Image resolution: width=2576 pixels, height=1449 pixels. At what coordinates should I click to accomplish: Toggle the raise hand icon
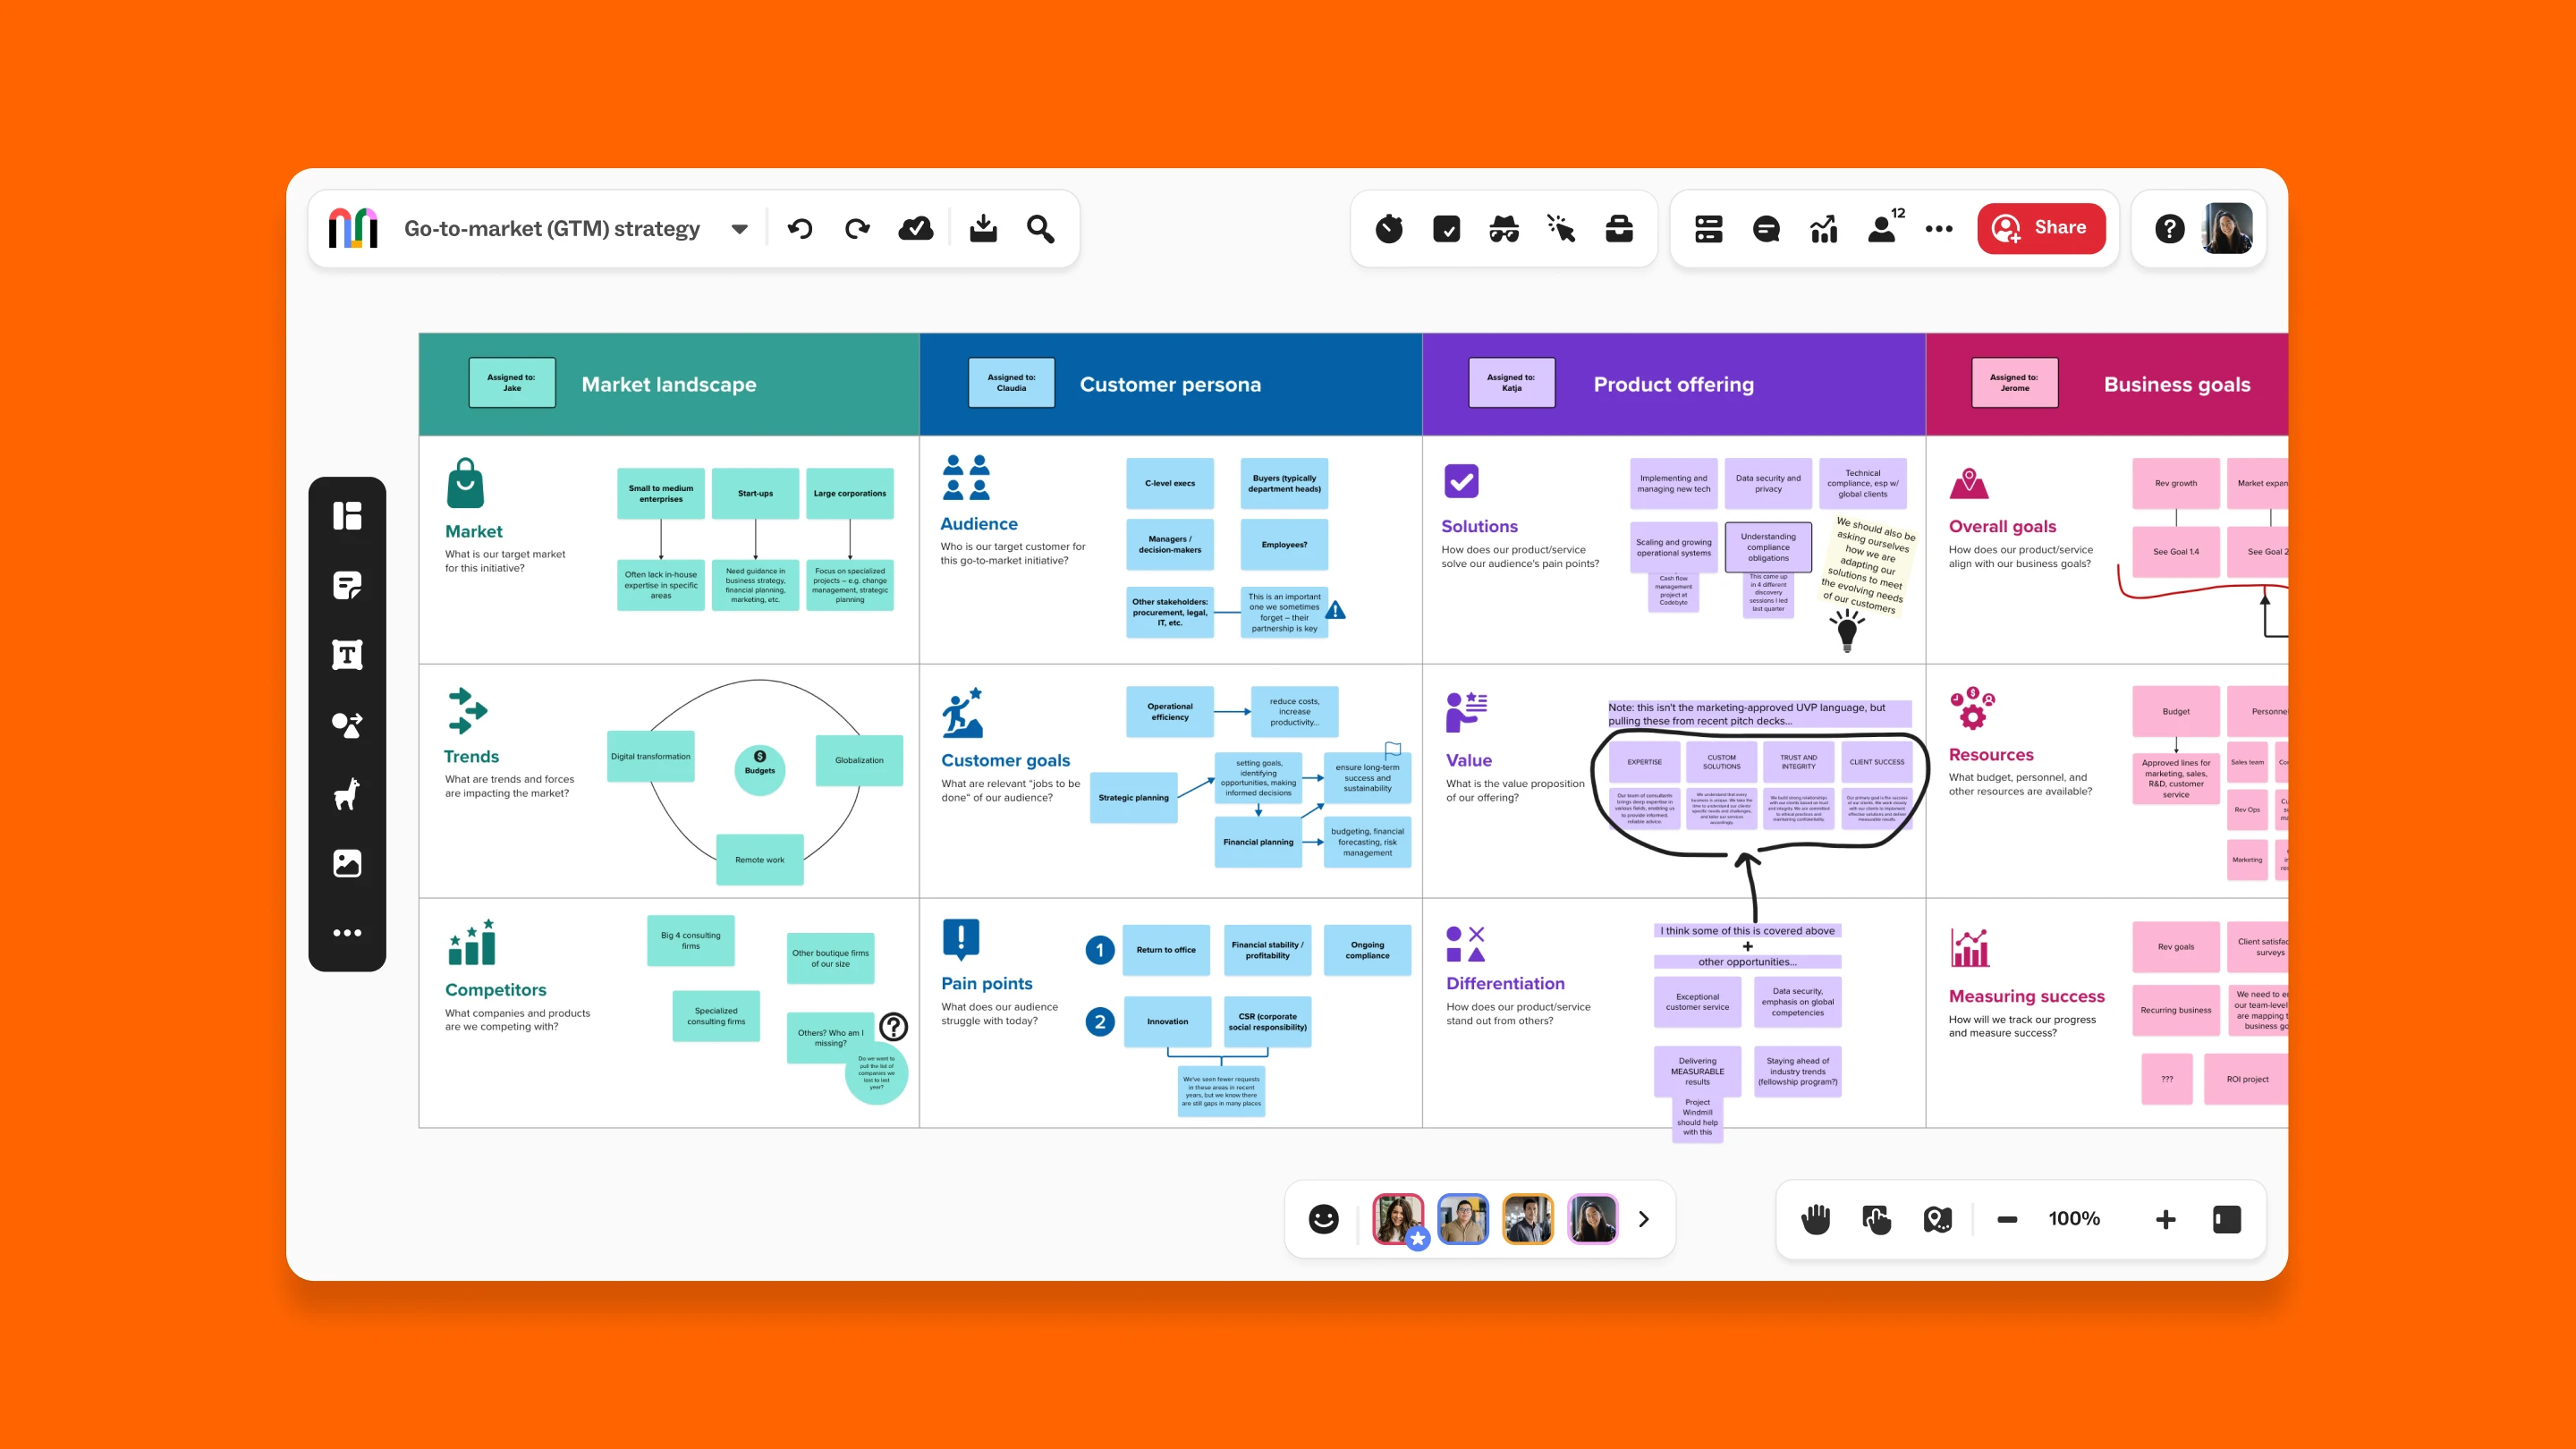point(1815,1219)
